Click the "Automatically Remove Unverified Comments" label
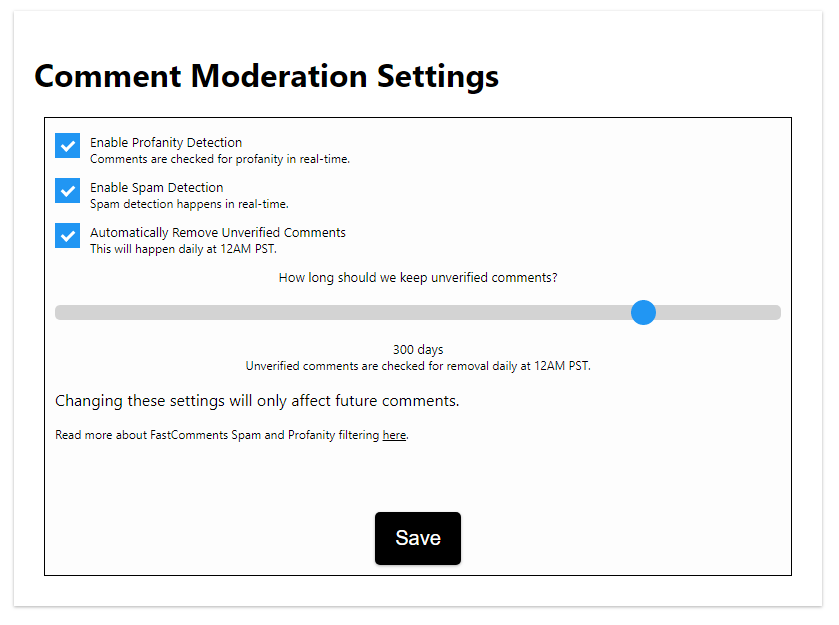 (x=218, y=233)
